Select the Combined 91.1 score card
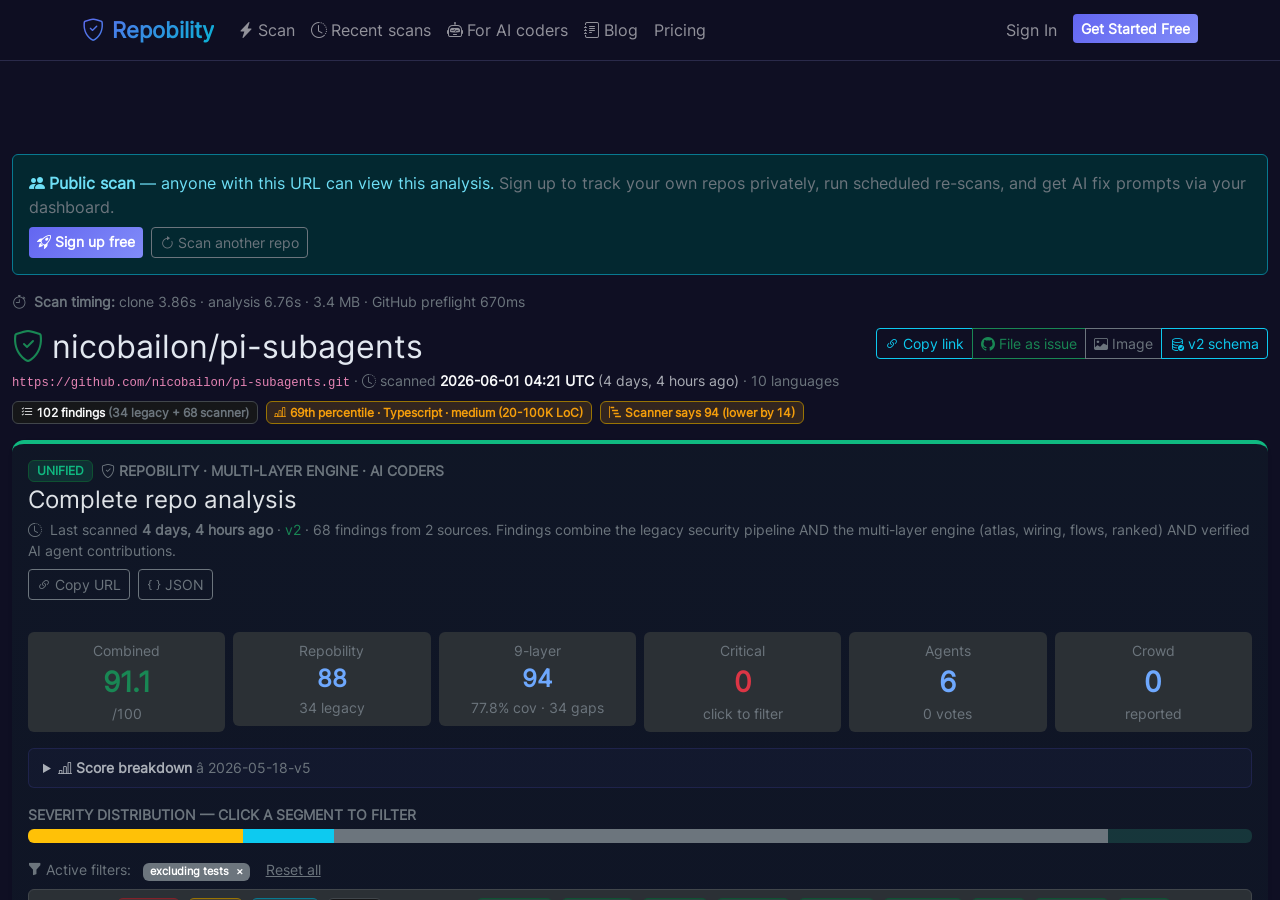The image size is (1280, 900). click(x=126, y=682)
